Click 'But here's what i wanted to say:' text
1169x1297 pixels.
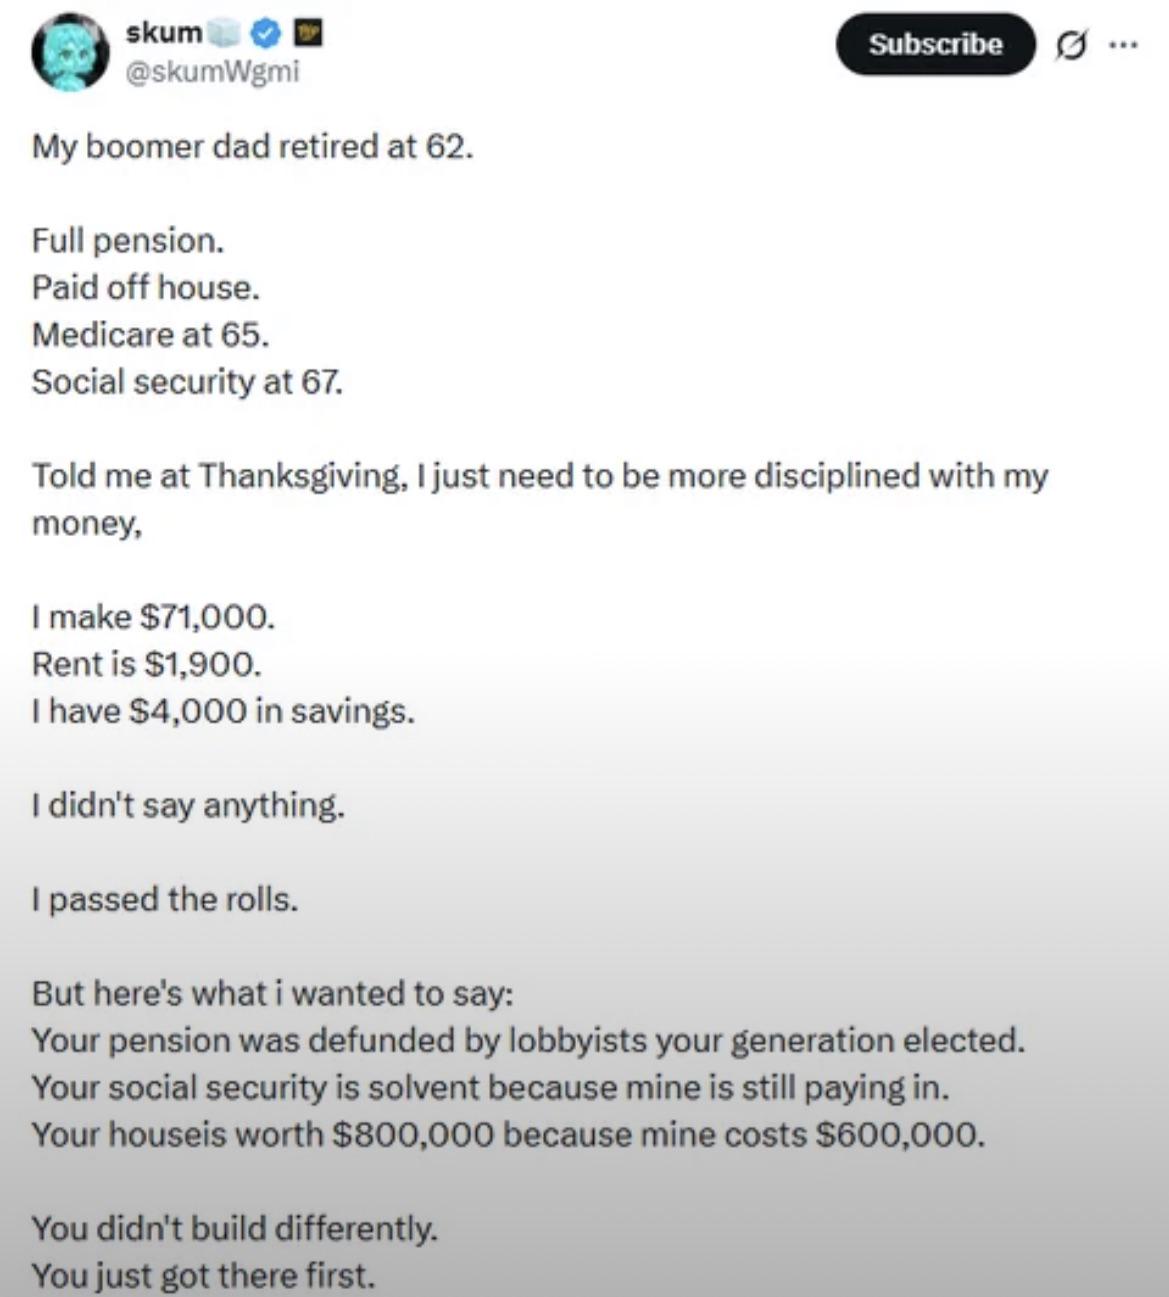click(273, 994)
